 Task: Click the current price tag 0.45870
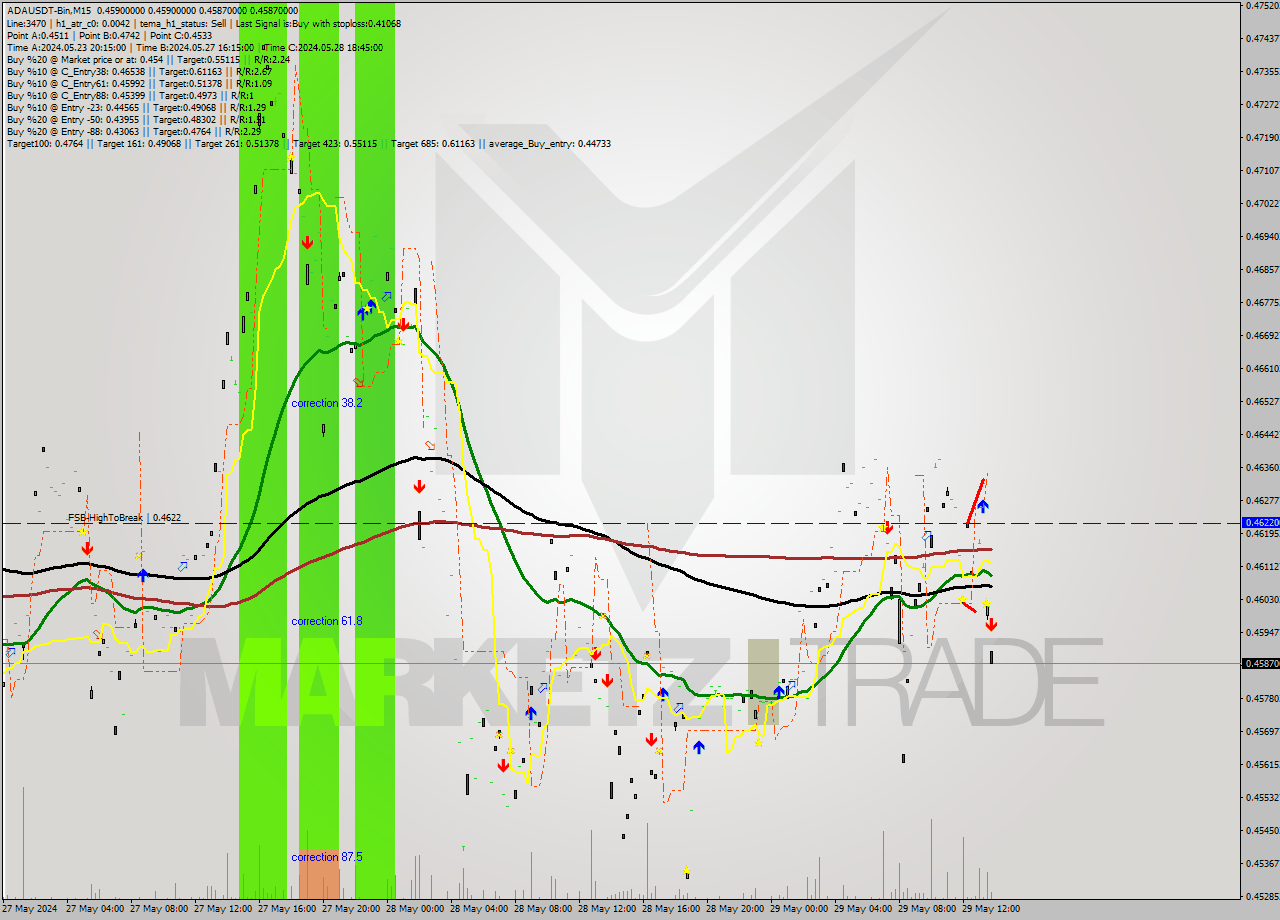click(x=1260, y=663)
